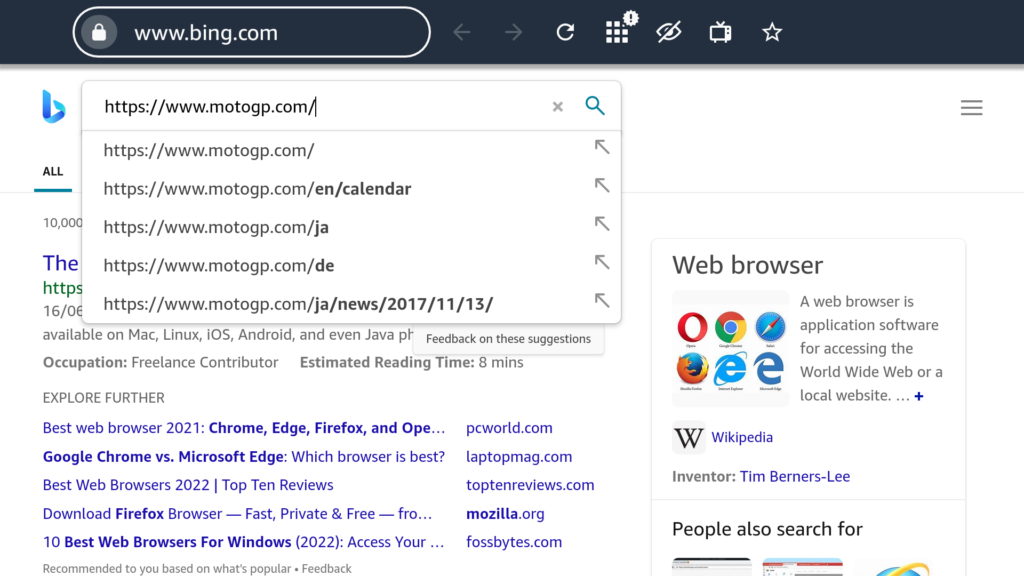Screen dimensions: 1024x576
Task: Click the browser logos thumbnail image
Action: point(730,348)
